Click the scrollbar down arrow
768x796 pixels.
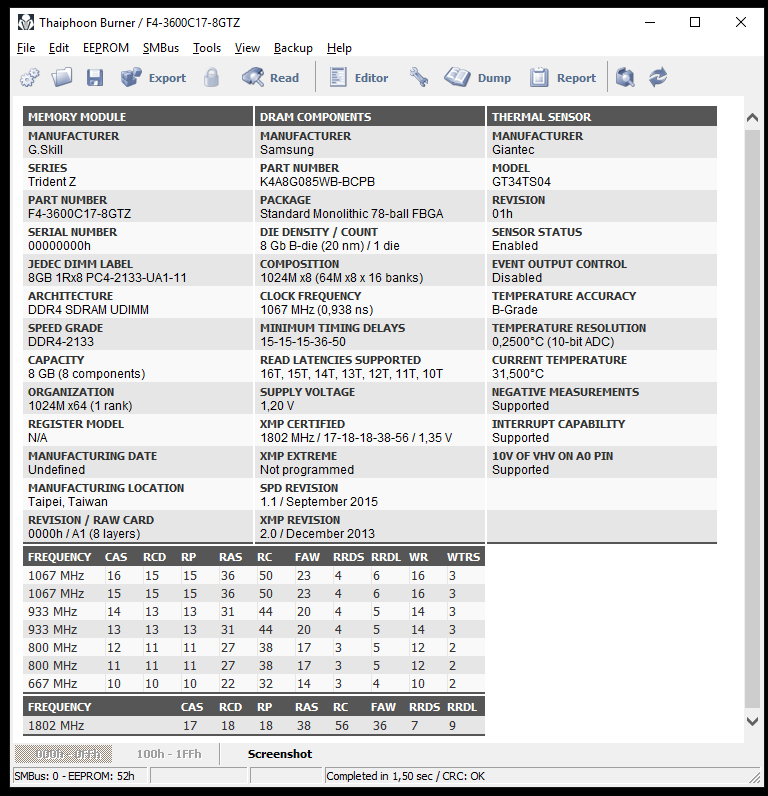[x=752, y=720]
